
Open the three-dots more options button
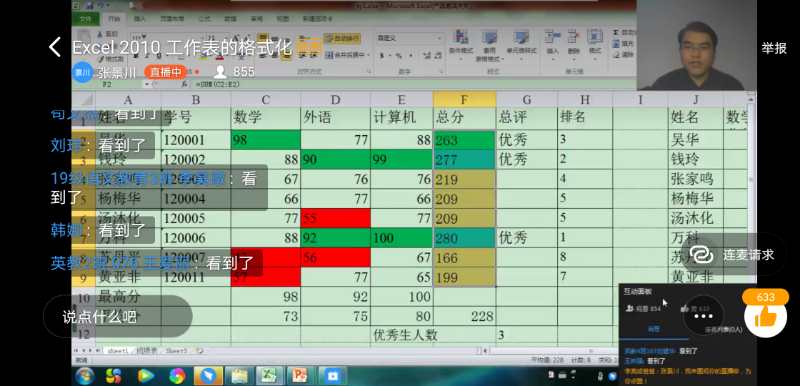[703, 316]
